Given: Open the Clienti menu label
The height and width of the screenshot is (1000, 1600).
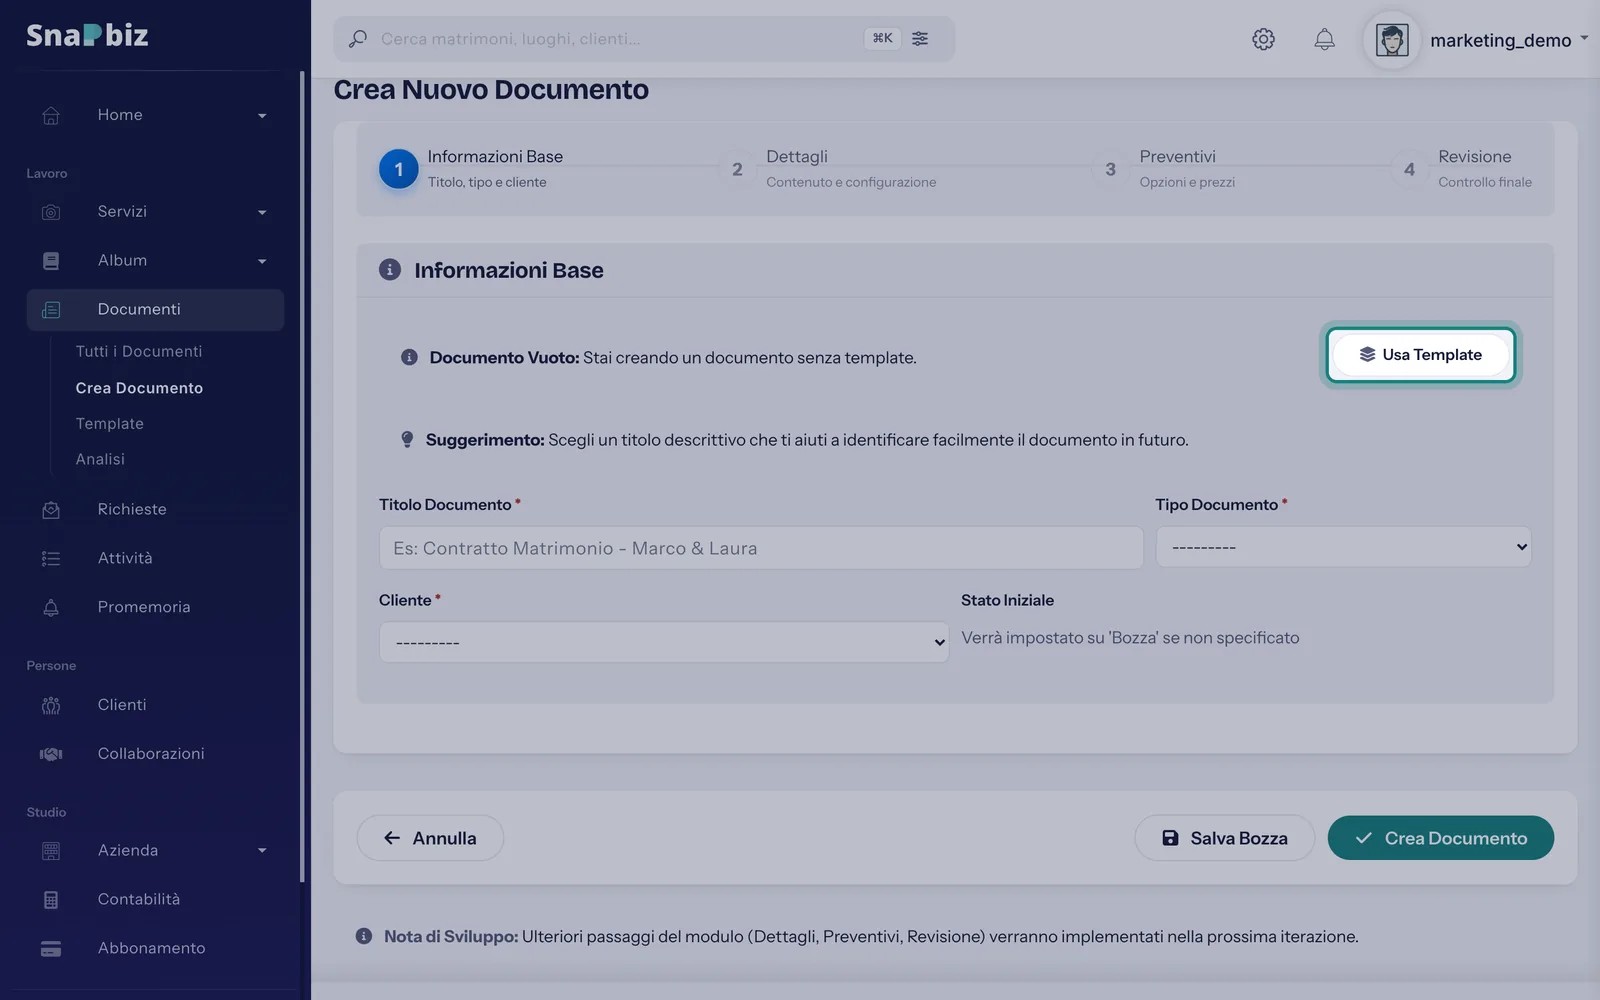Looking at the screenshot, I should 122,705.
